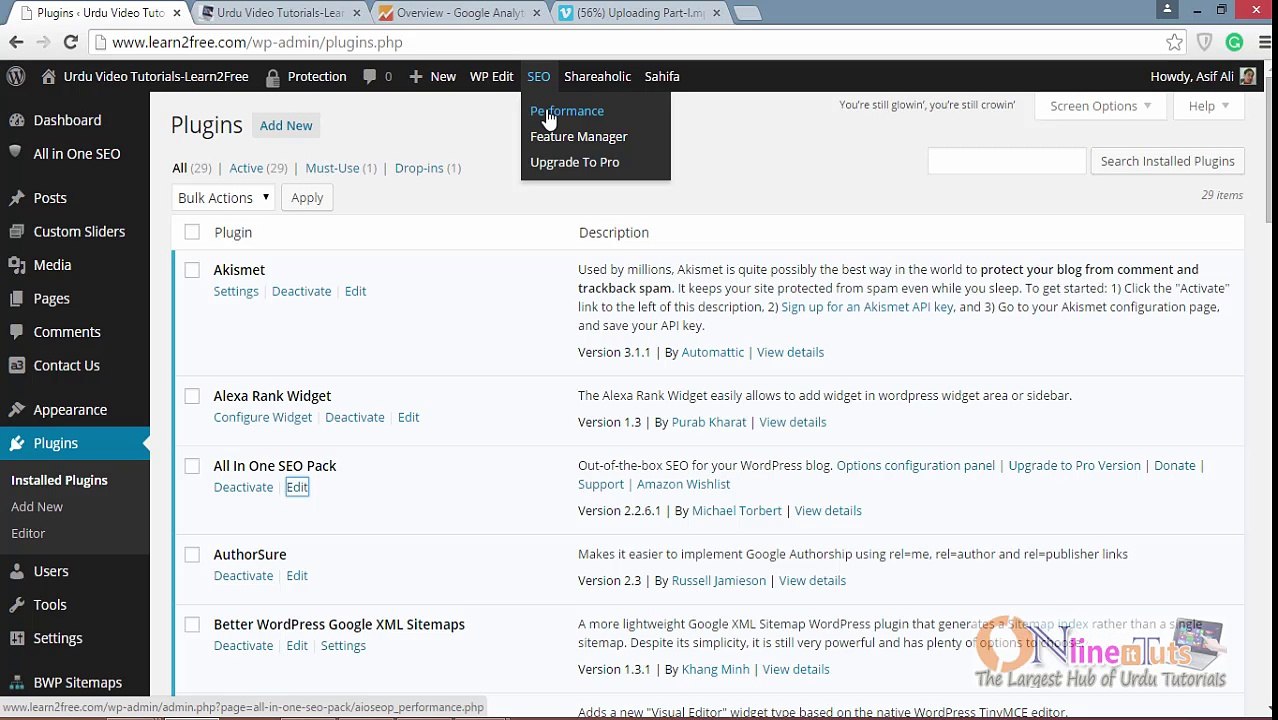Filter by Must-Use plugins
The height and width of the screenshot is (720, 1278).
coord(341,168)
